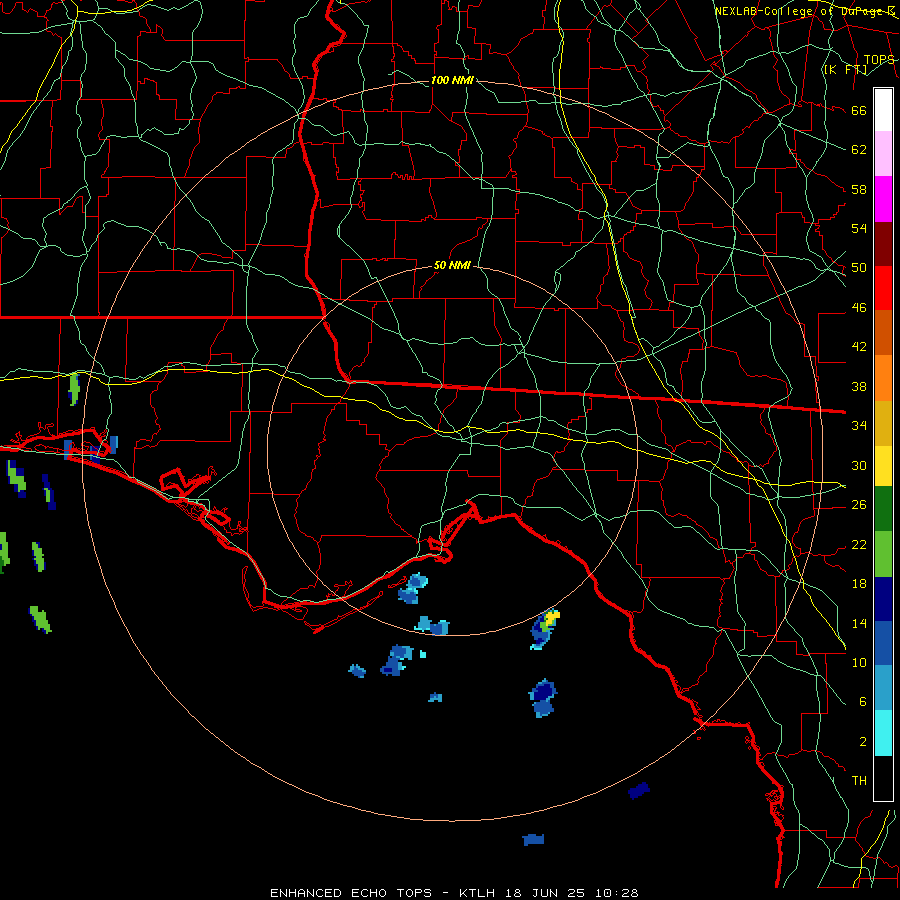Click the TH threshold legend label
This screenshot has width=900, height=900.
859,781
